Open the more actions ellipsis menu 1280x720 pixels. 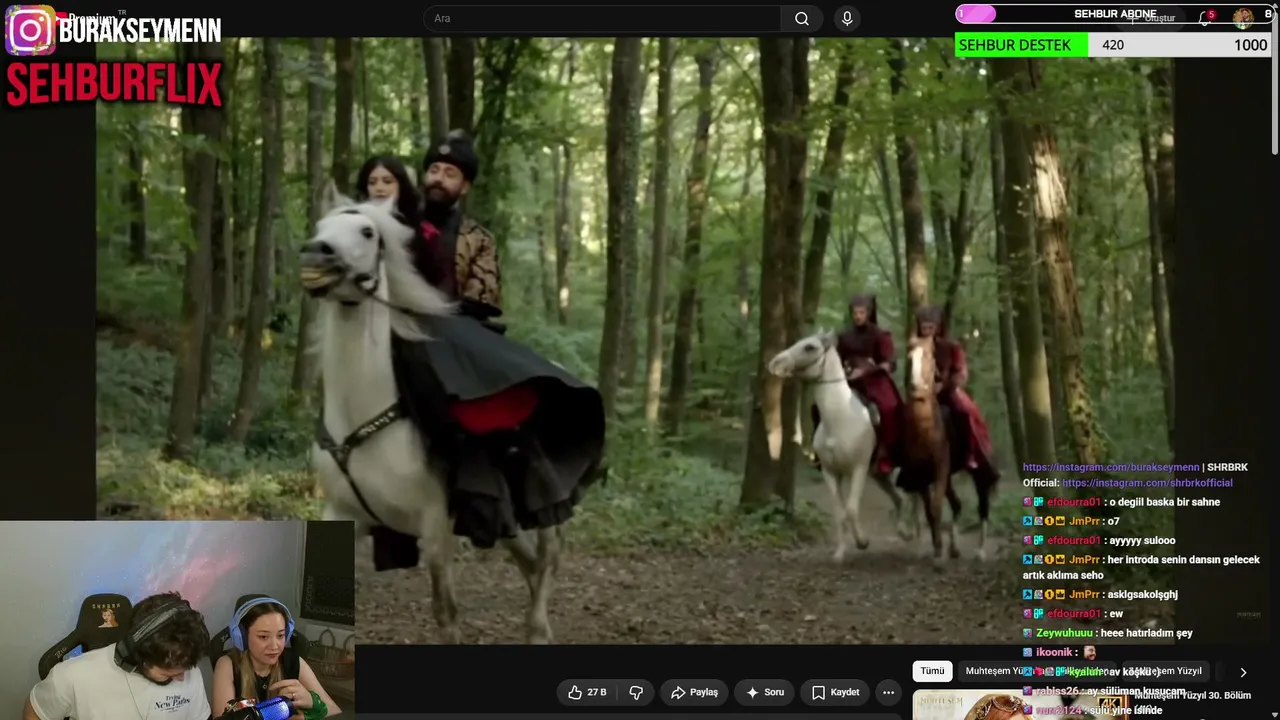[888, 692]
